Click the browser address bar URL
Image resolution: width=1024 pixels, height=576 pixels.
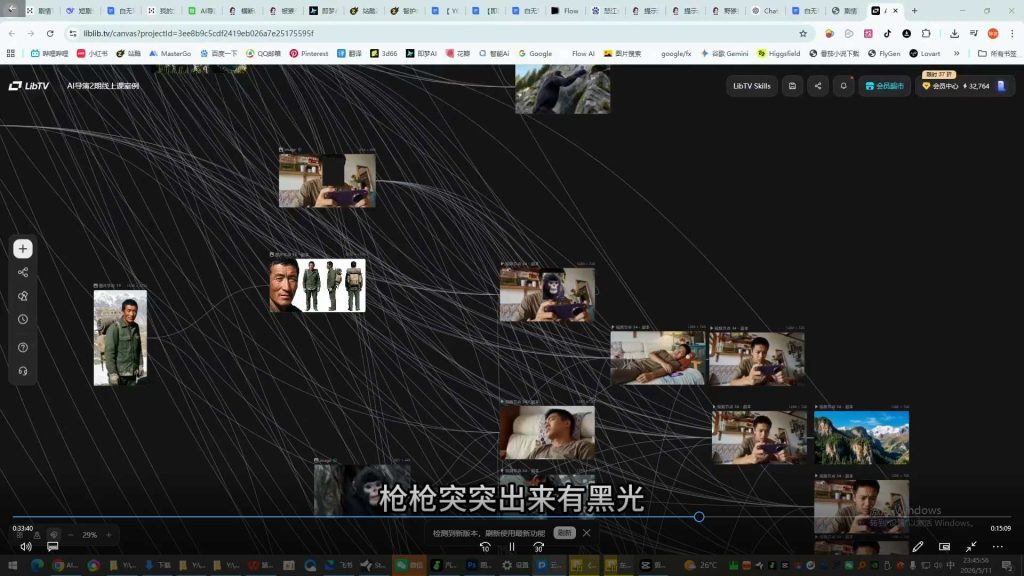point(199,33)
